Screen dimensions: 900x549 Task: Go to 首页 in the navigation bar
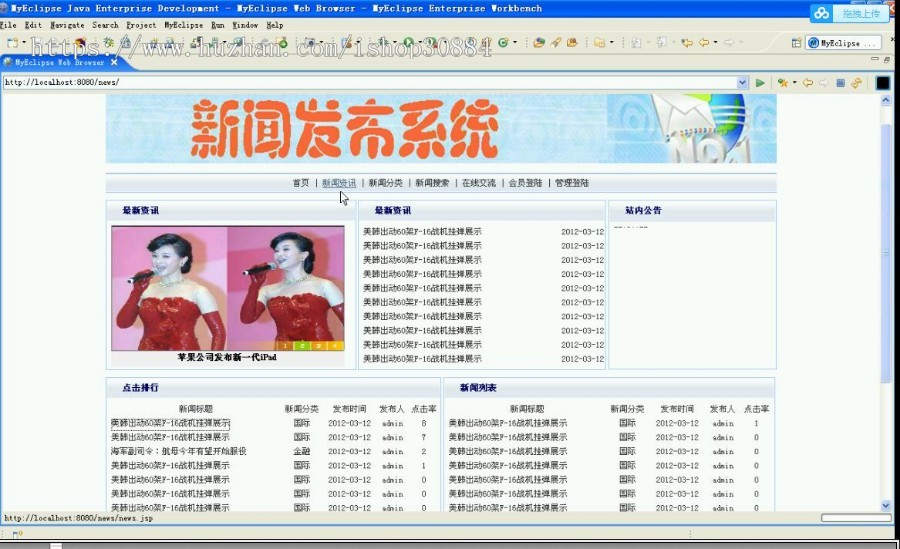pos(301,183)
